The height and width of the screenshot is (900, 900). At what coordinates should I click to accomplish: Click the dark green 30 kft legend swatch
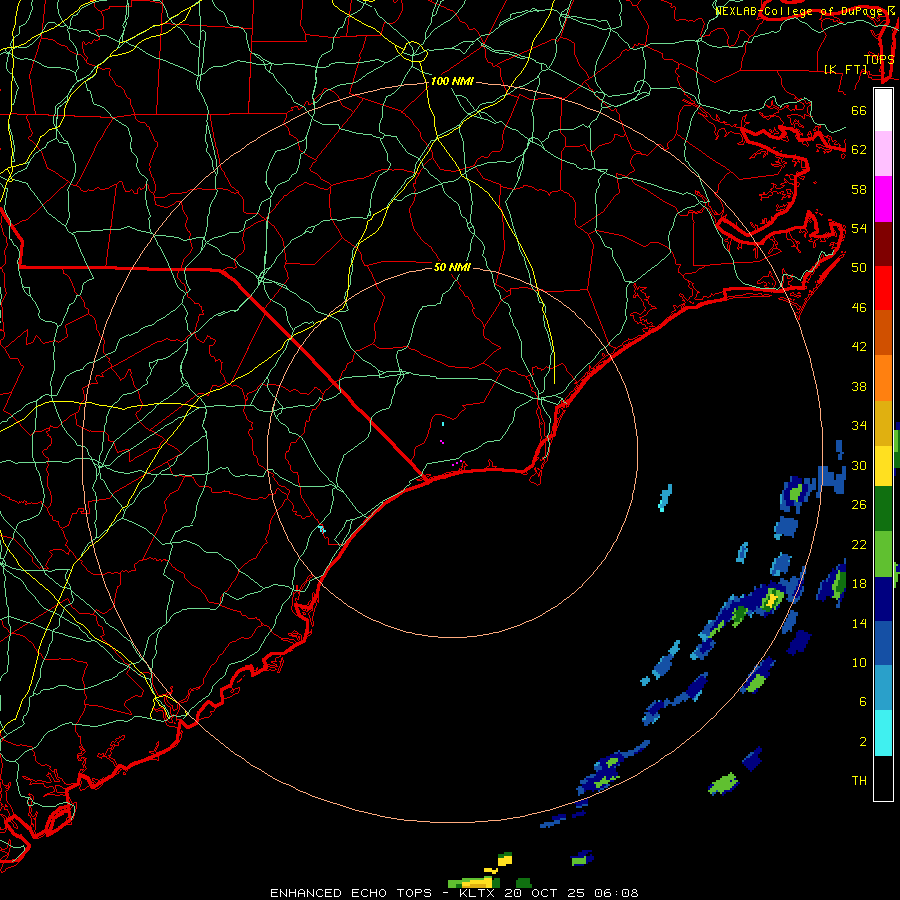click(883, 509)
